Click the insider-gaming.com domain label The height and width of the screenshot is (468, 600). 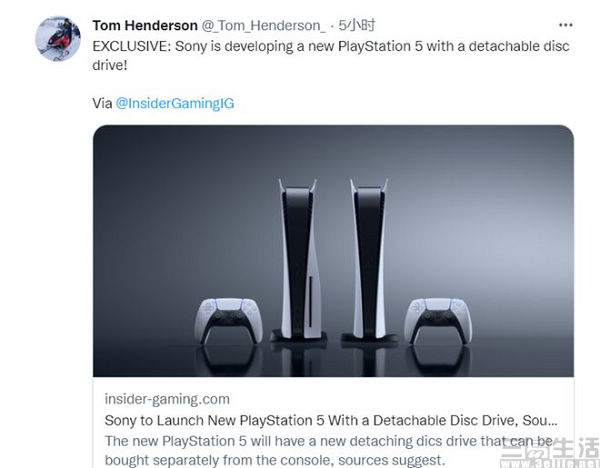[167, 399]
